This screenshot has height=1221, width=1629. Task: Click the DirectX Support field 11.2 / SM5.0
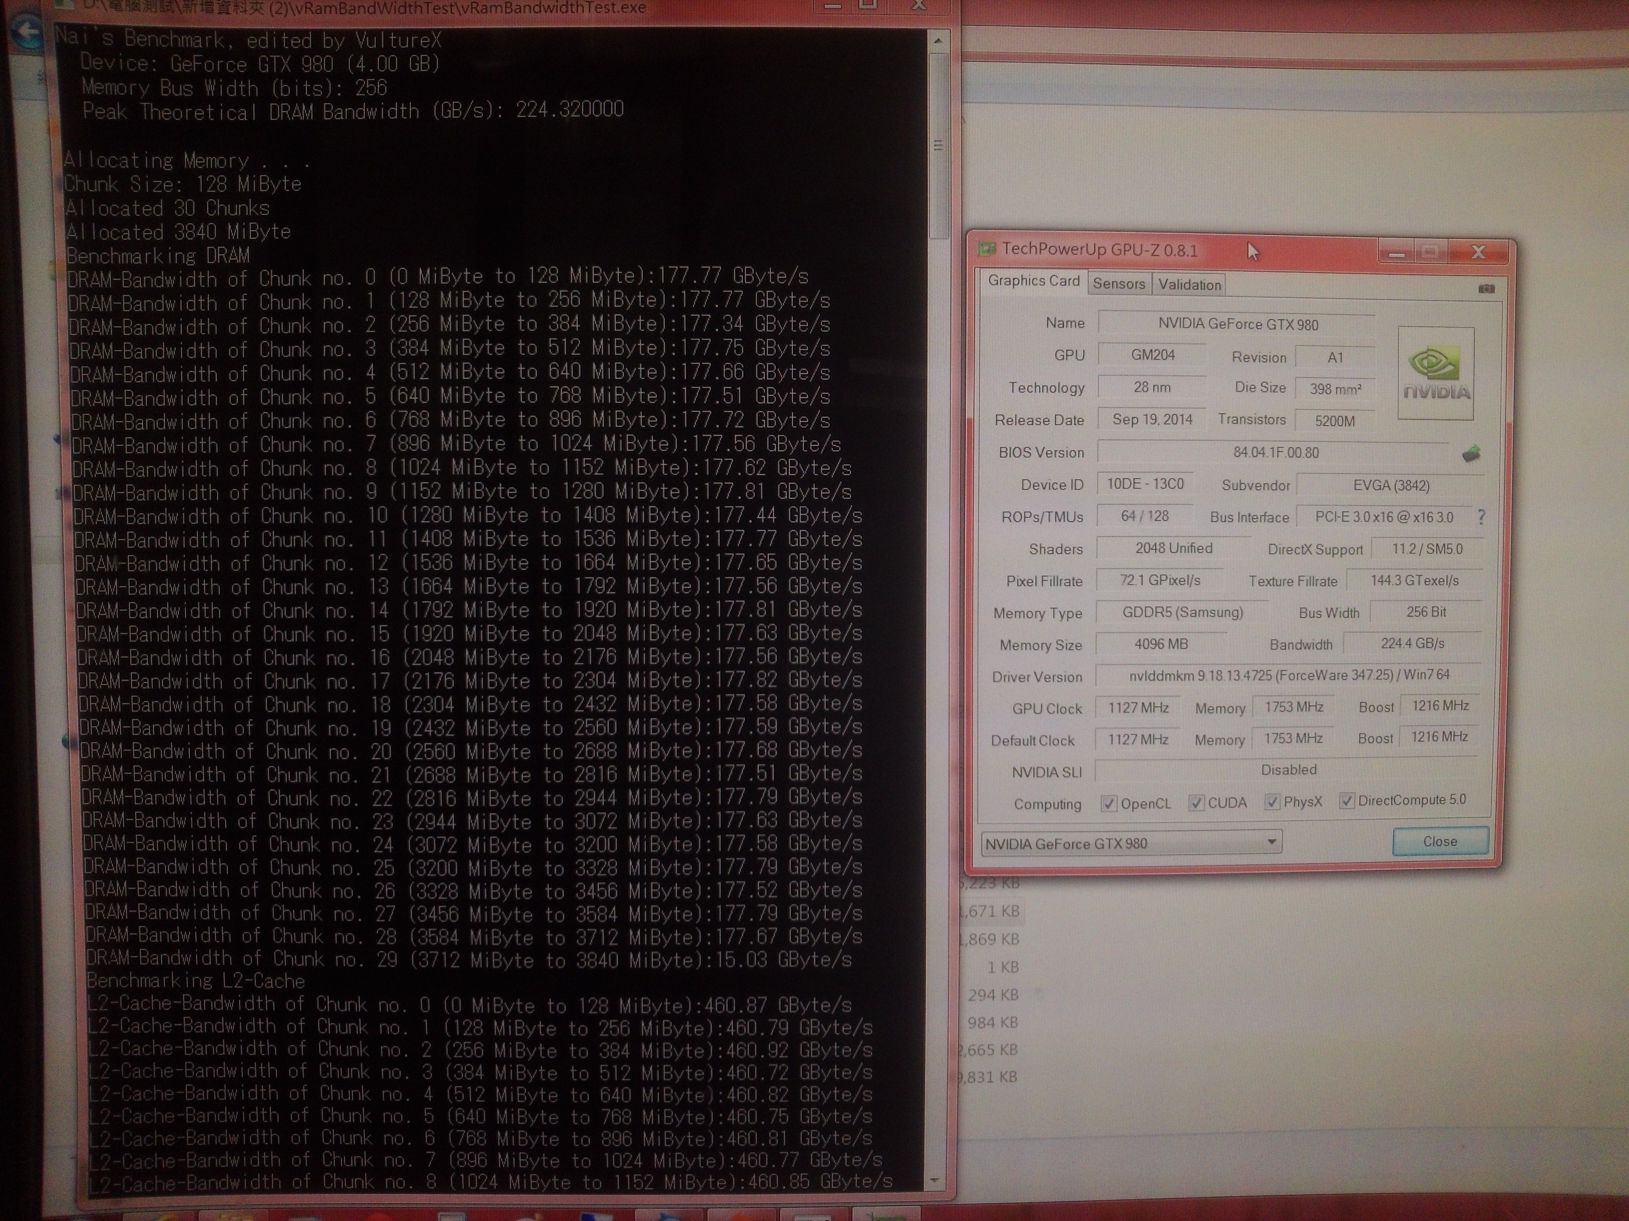[x=1427, y=549]
